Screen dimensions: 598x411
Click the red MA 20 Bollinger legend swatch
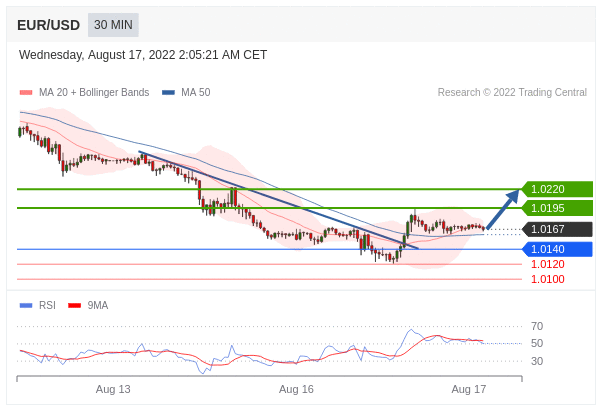click(x=26, y=93)
